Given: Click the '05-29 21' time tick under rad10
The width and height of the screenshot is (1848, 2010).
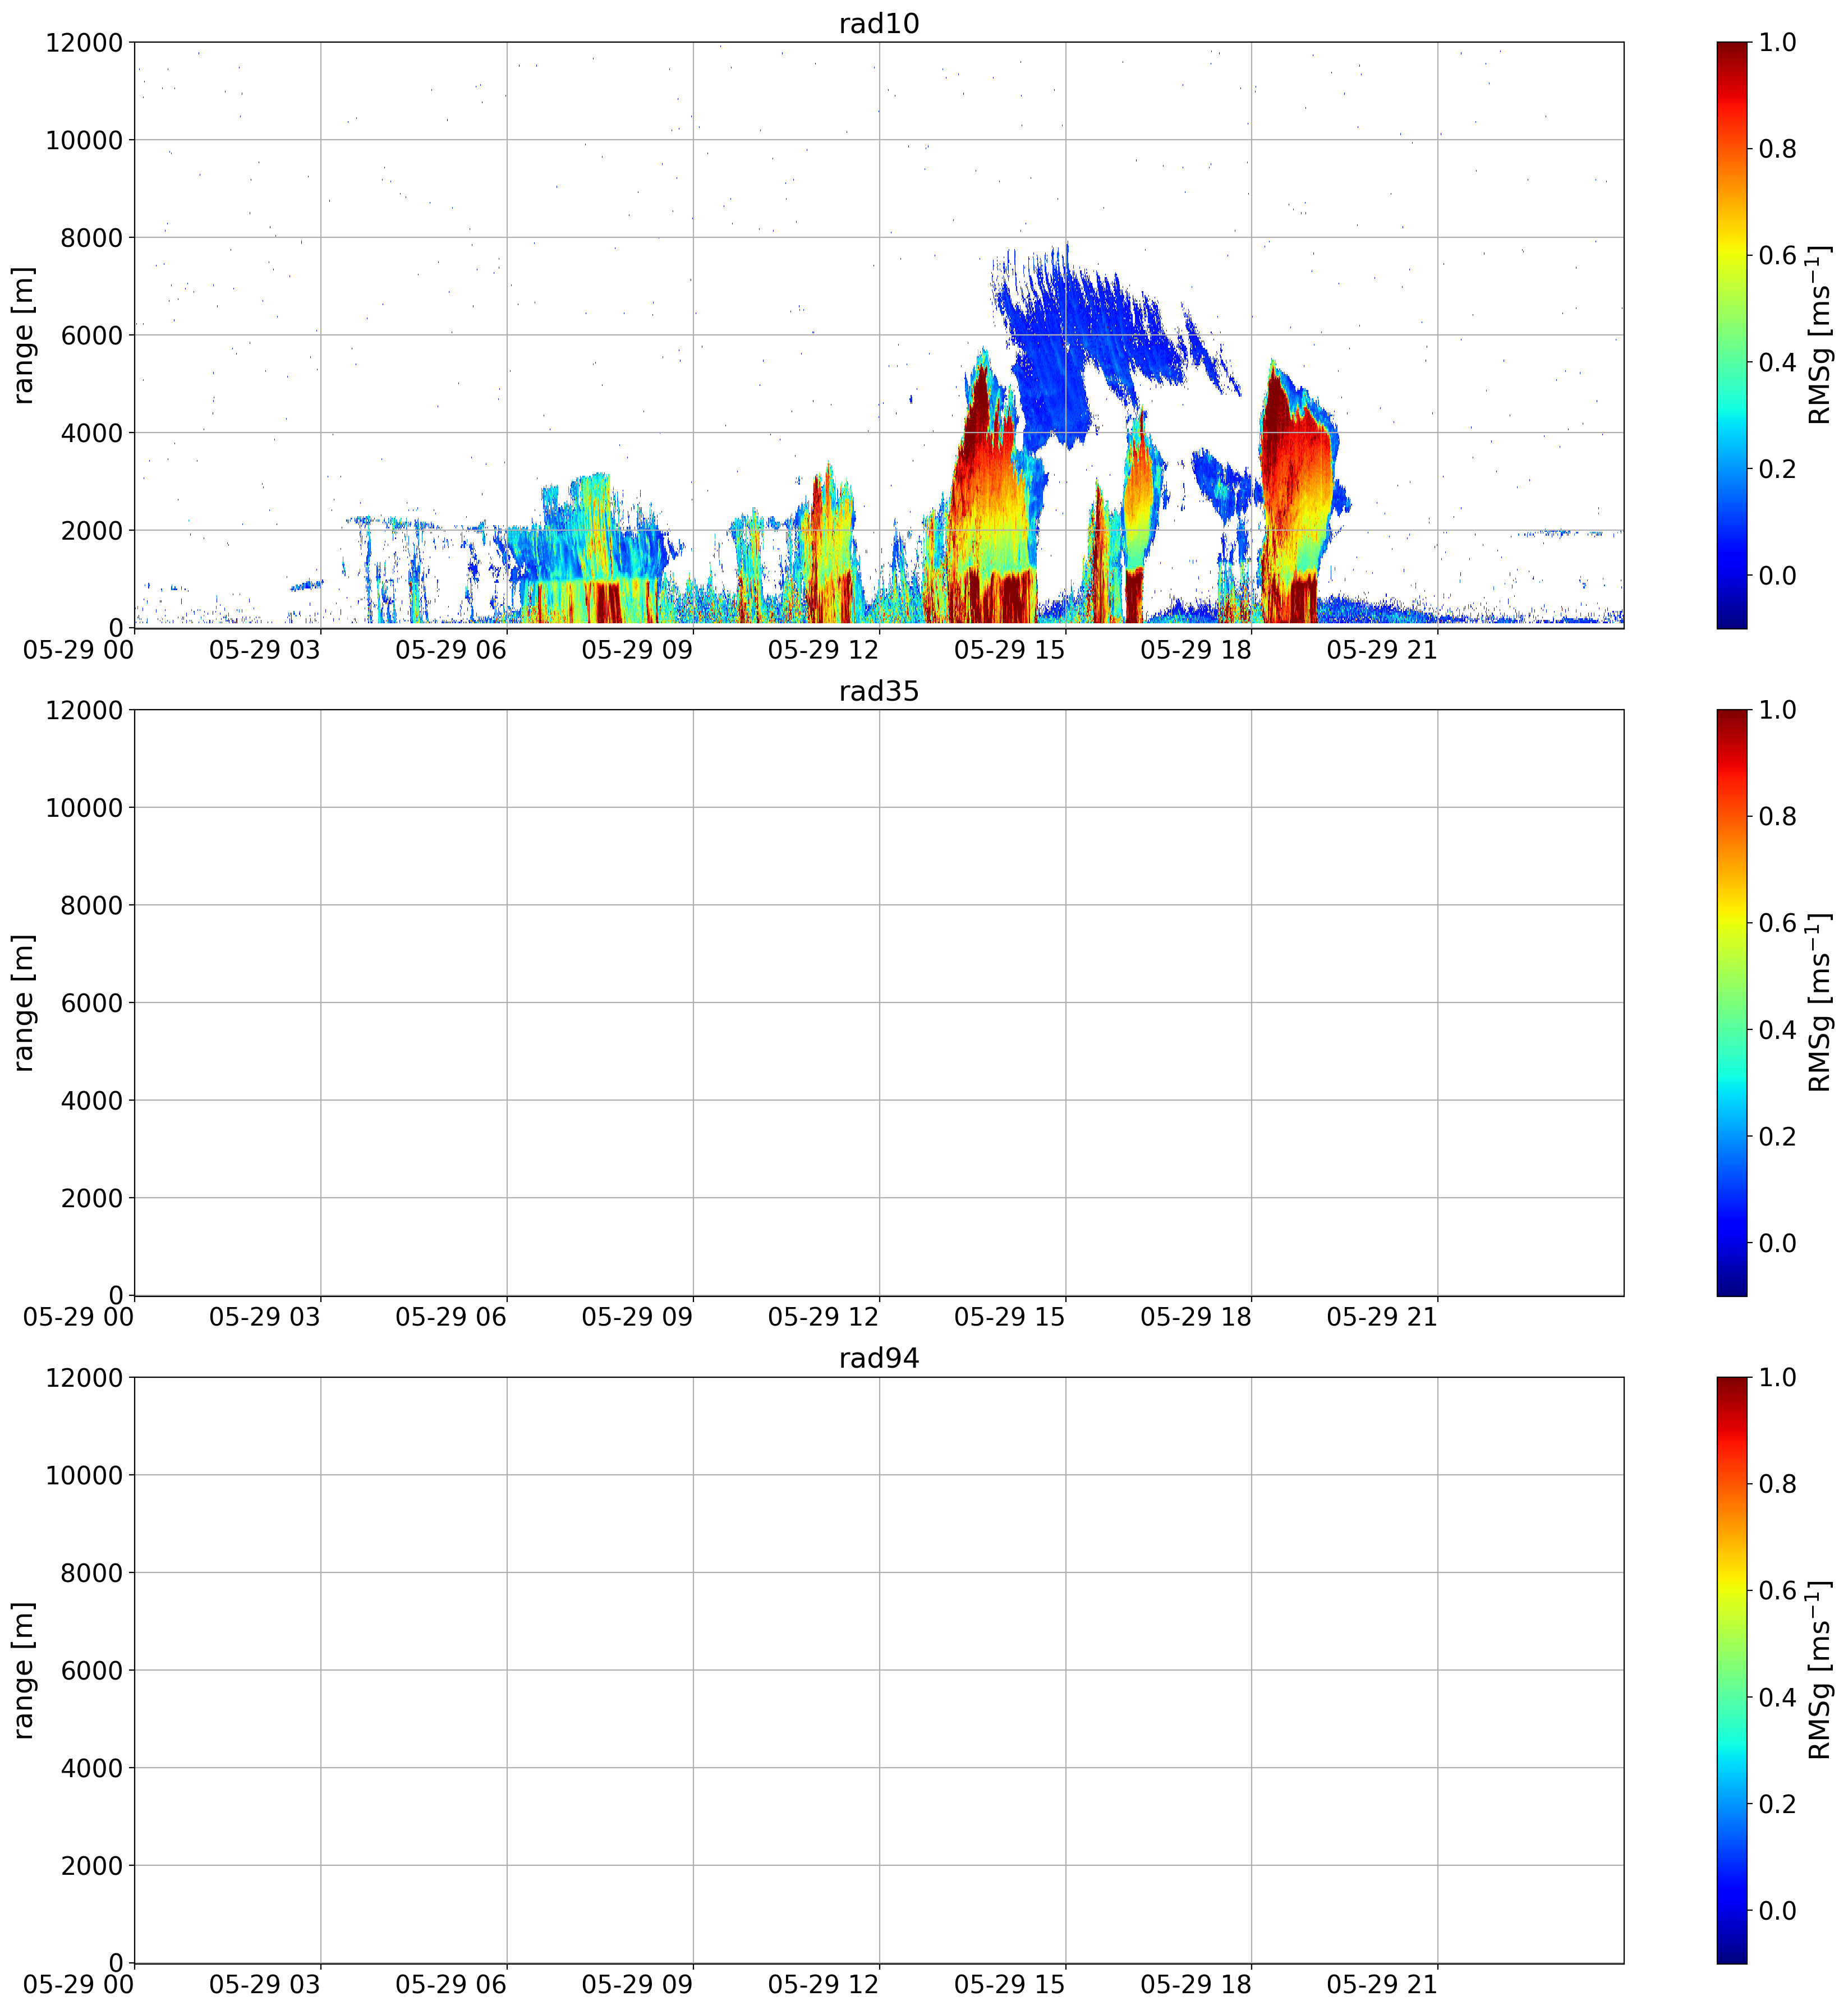Looking at the screenshot, I should point(1382,650).
